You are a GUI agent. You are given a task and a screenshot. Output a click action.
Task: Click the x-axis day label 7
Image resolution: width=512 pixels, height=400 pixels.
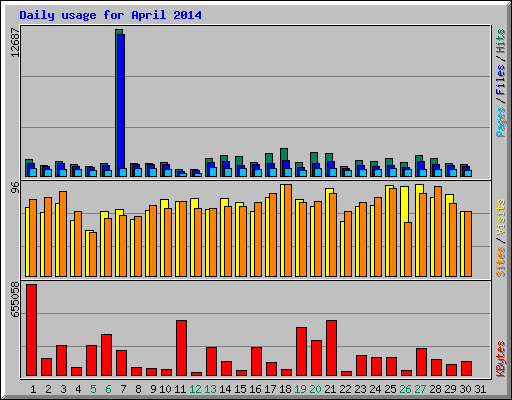pyautogui.click(x=123, y=389)
